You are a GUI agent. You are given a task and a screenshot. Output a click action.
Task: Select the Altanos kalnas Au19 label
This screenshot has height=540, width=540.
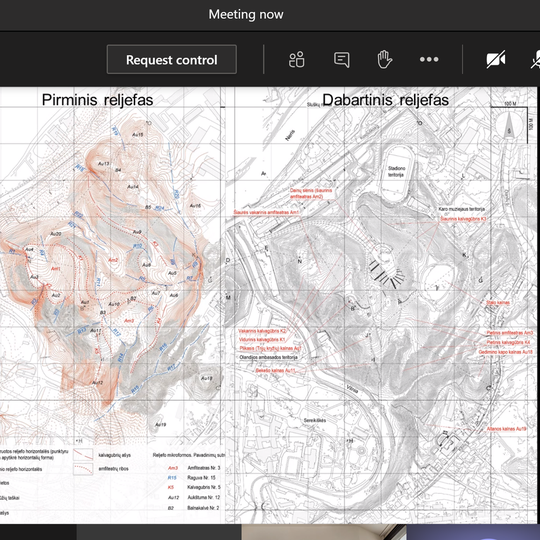[506, 429]
